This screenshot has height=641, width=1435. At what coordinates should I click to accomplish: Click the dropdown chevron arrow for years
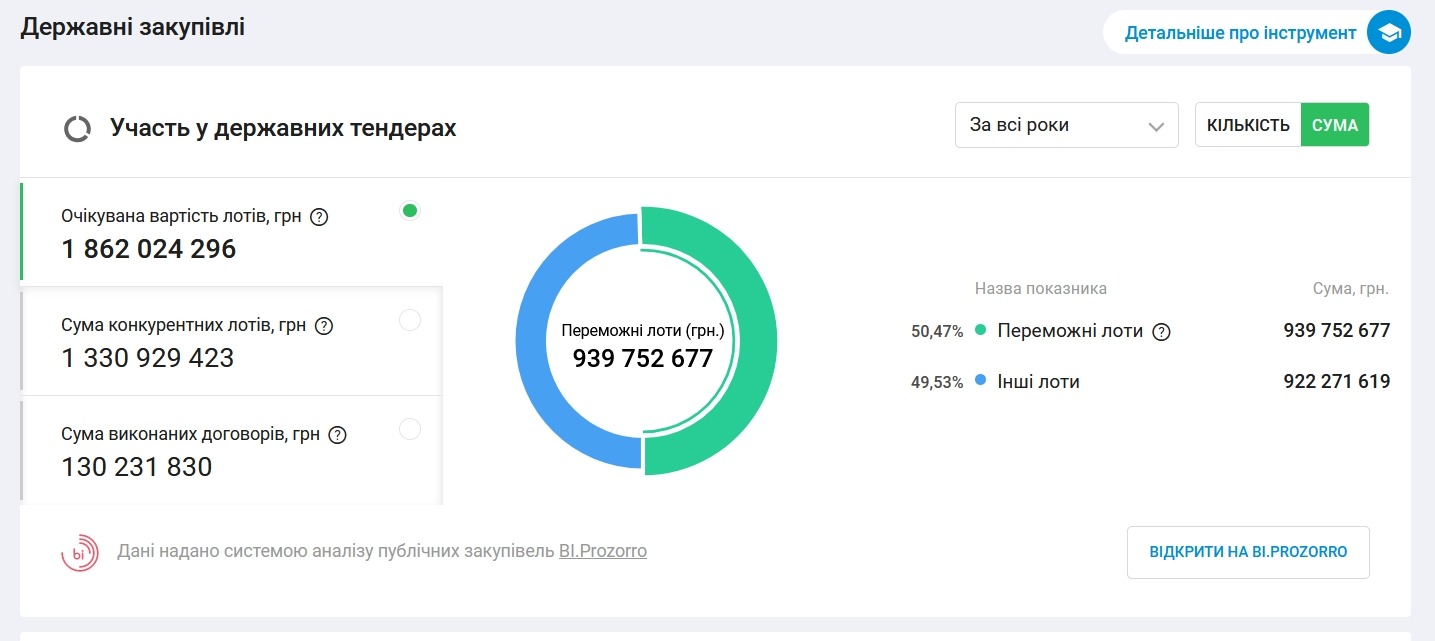pos(1156,127)
